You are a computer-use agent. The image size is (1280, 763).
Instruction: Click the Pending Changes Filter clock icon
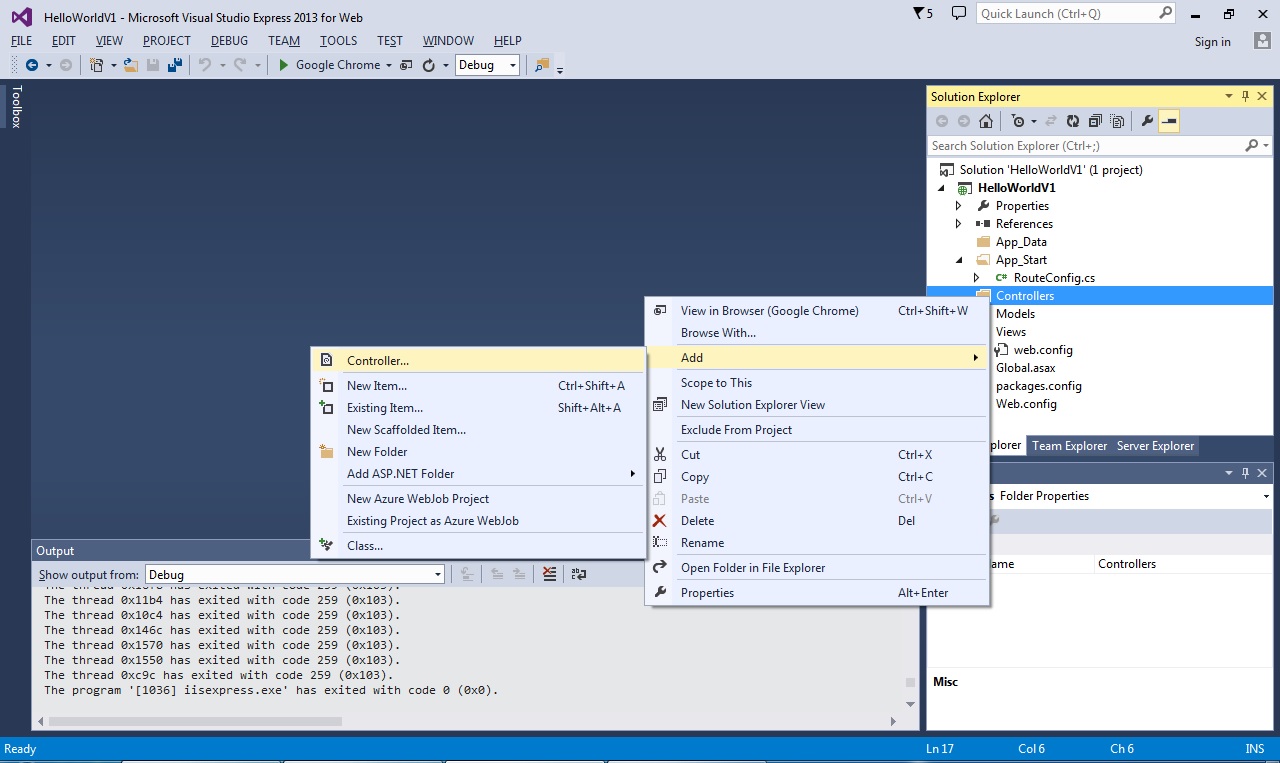[1018, 121]
